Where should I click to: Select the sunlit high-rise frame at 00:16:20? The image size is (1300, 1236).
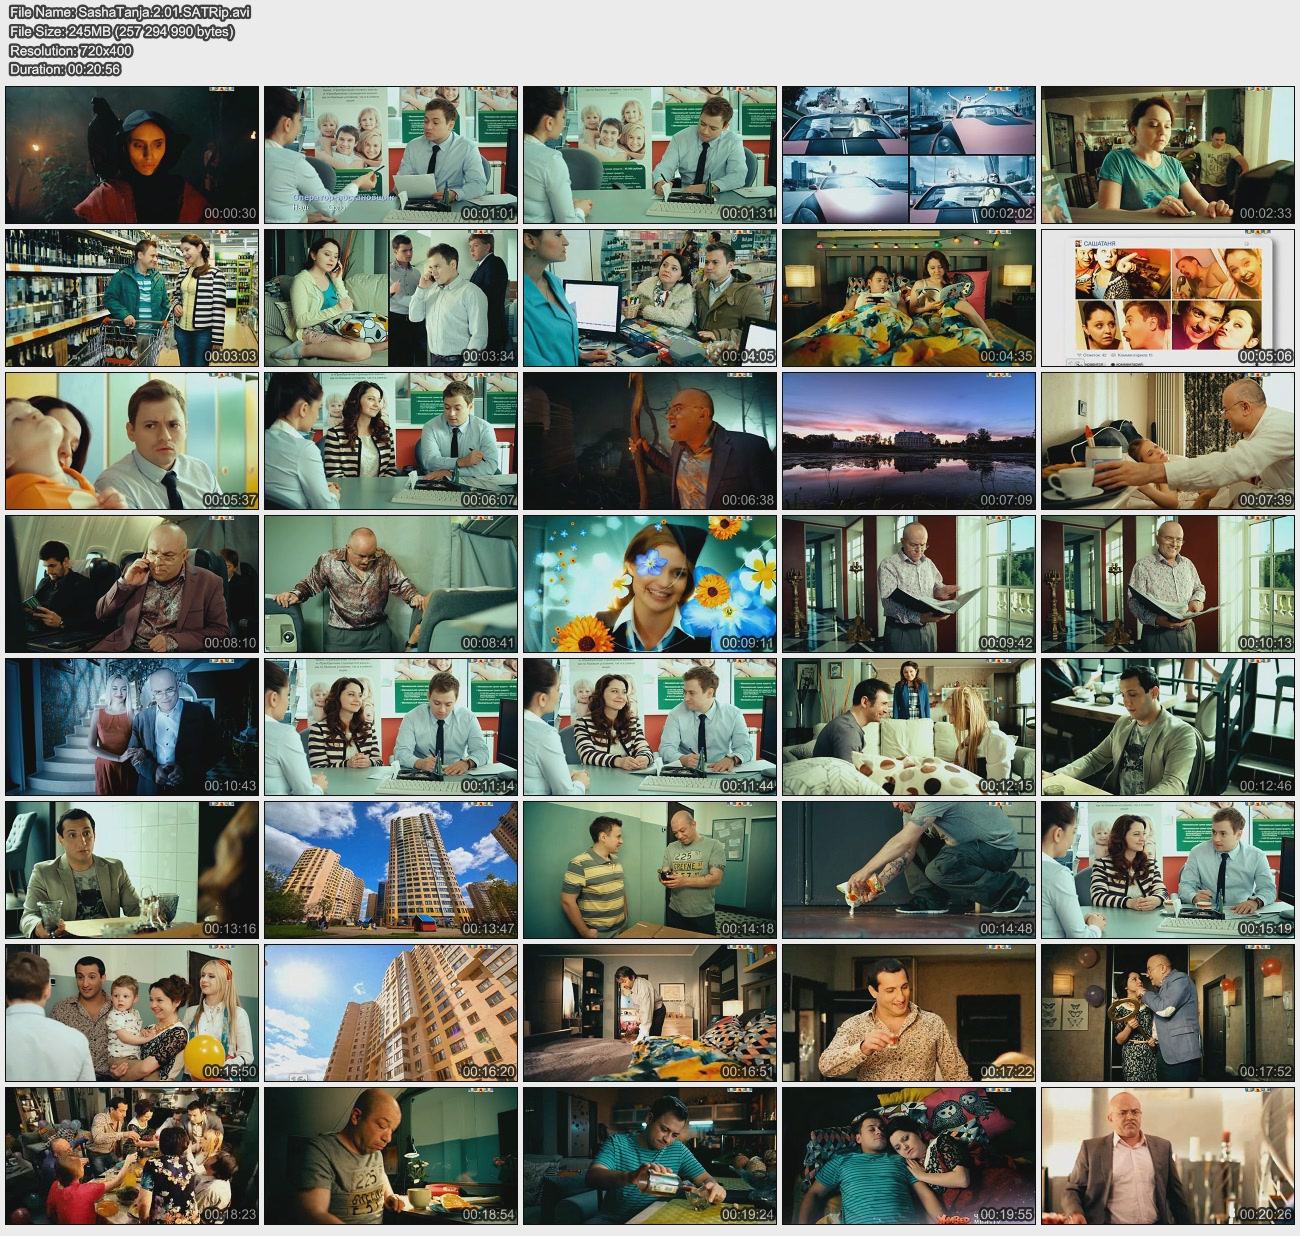pos(391,1013)
